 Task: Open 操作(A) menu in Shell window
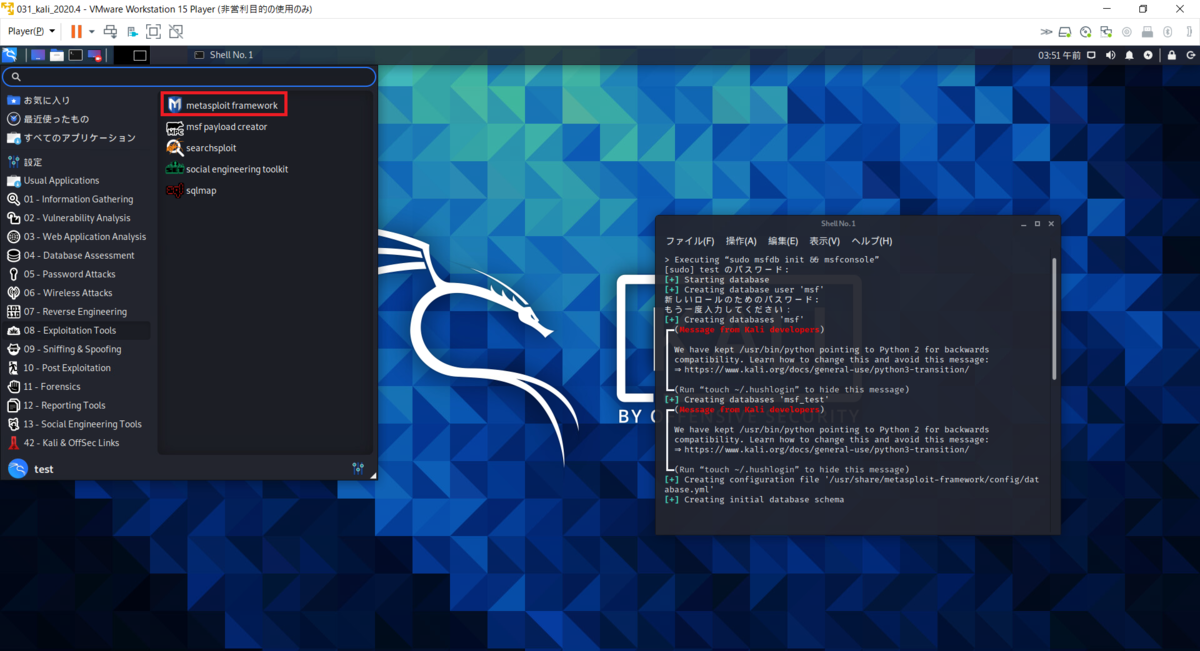[x=741, y=241]
